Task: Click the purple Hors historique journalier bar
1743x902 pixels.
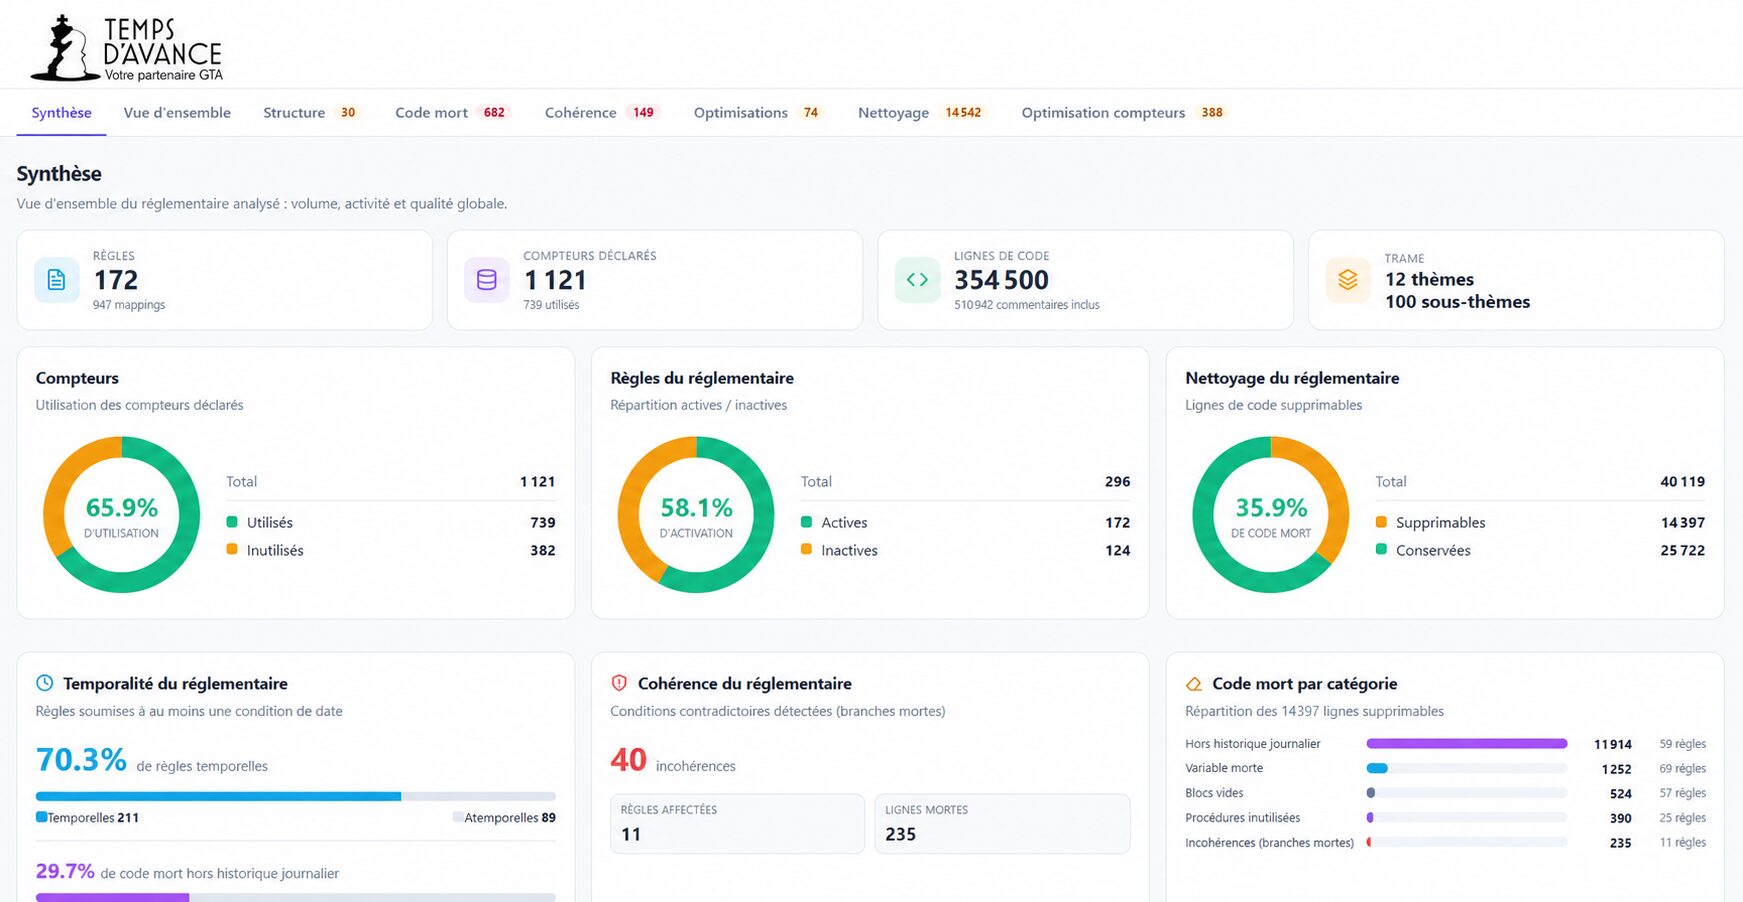Action: click(1466, 744)
